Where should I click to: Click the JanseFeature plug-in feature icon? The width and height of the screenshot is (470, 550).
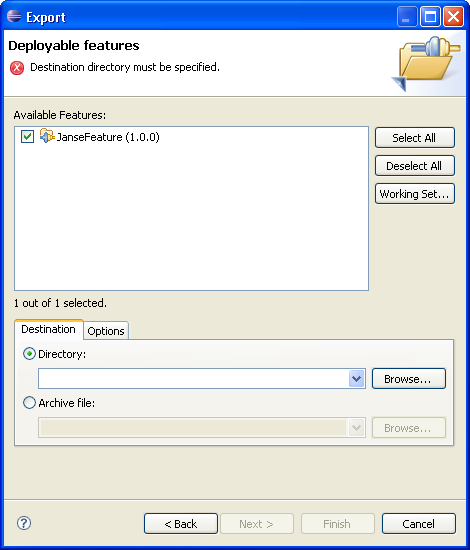point(47,136)
